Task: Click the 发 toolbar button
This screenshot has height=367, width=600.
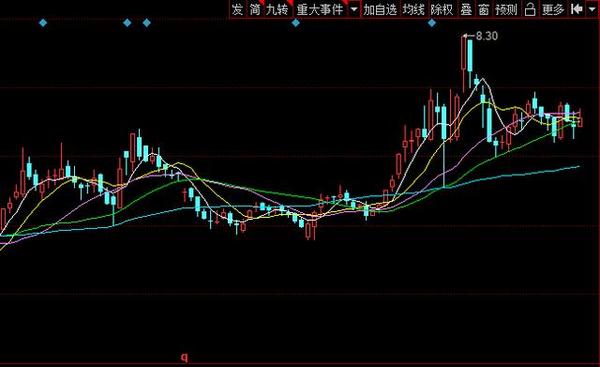Action: point(237,9)
